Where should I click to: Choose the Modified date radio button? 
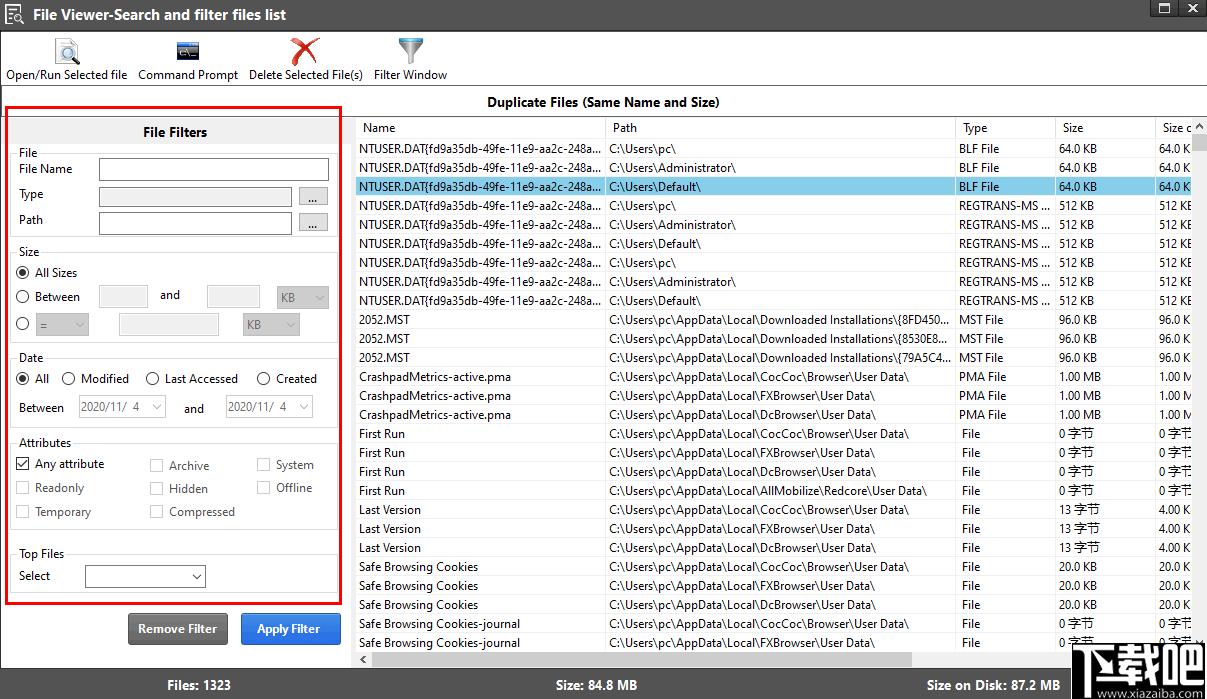pyautogui.click(x=69, y=378)
